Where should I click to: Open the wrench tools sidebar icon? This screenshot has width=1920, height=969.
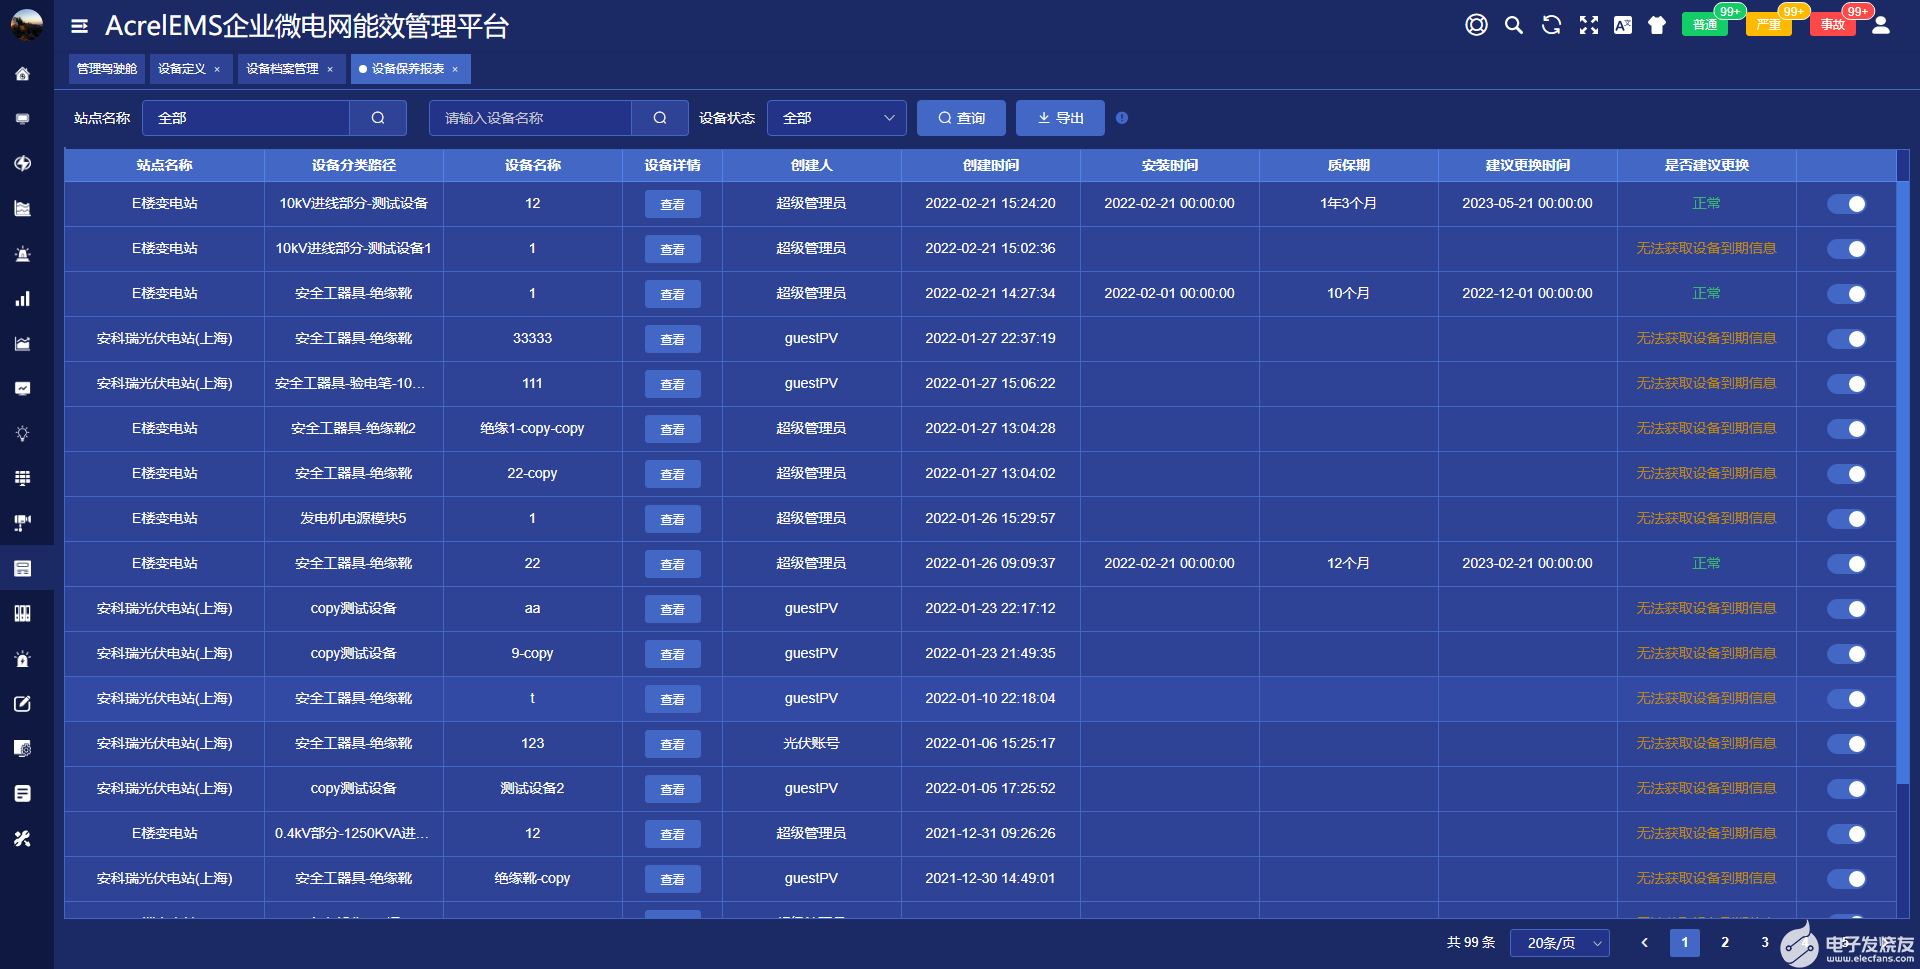coord(22,839)
